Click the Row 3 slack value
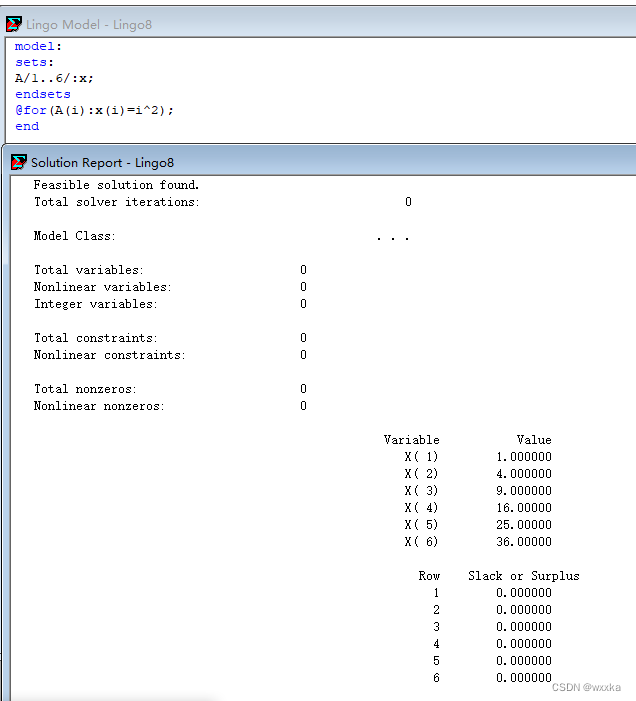This screenshot has width=636, height=701. [523, 627]
